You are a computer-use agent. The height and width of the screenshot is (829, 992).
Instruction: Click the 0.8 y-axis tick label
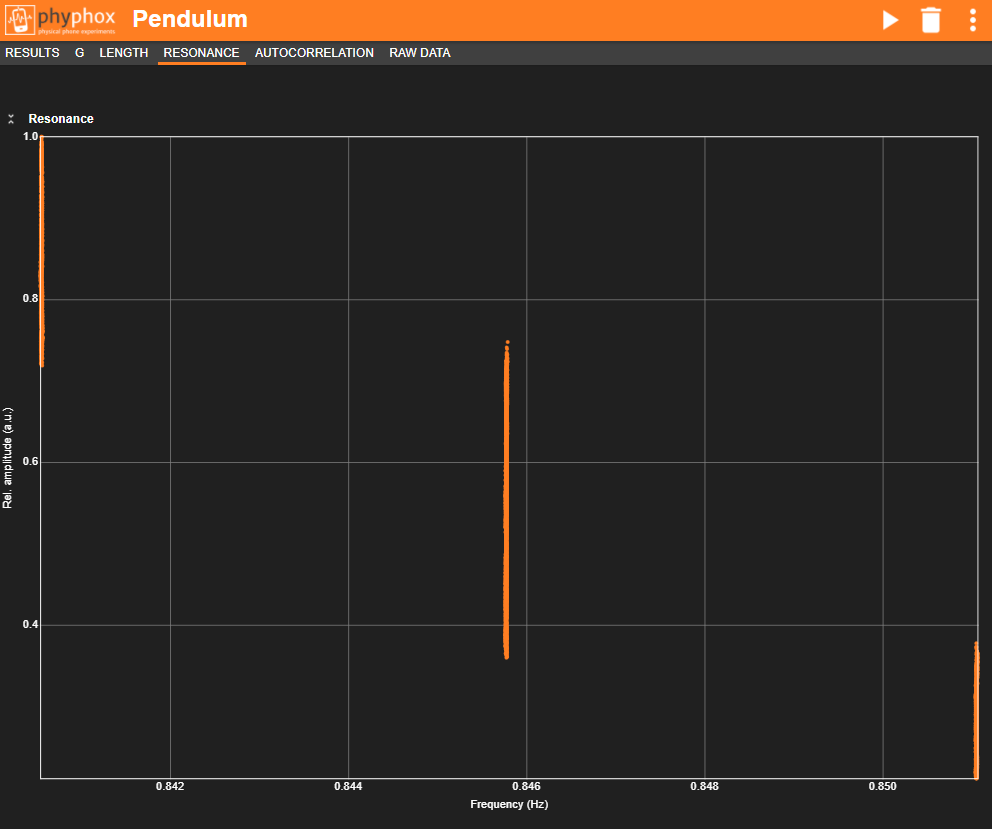tap(30, 299)
